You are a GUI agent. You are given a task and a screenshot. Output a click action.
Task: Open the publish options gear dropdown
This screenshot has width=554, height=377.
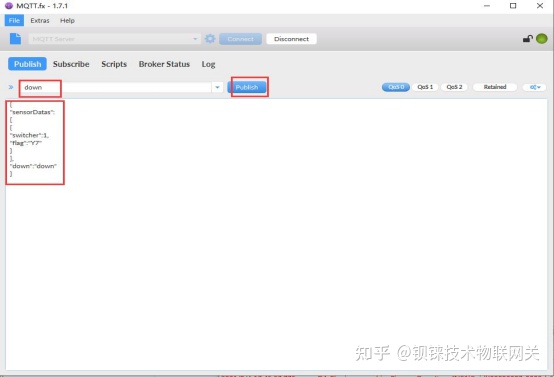tap(535, 87)
